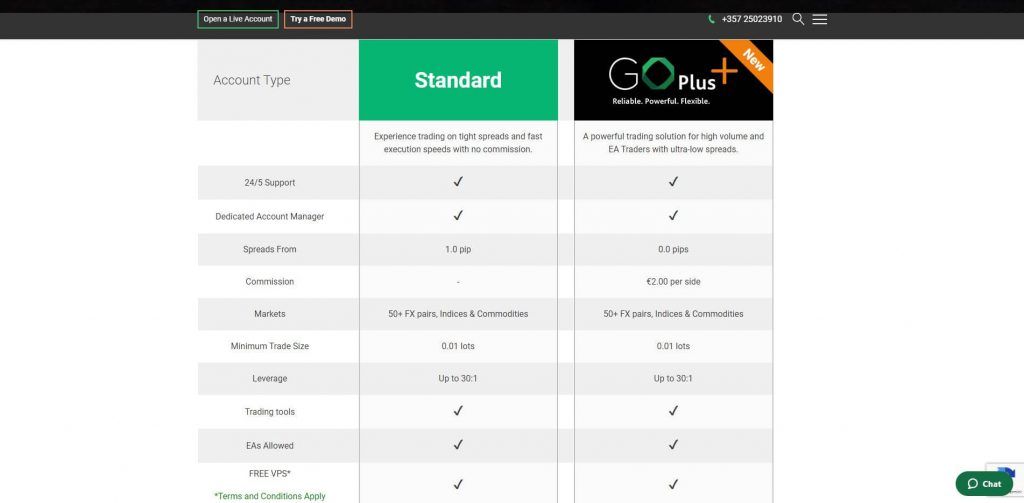Select the green Standard account header
The height and width of the screenshot is (503, 1024).
pyautogui.click(x=458, y=80)
